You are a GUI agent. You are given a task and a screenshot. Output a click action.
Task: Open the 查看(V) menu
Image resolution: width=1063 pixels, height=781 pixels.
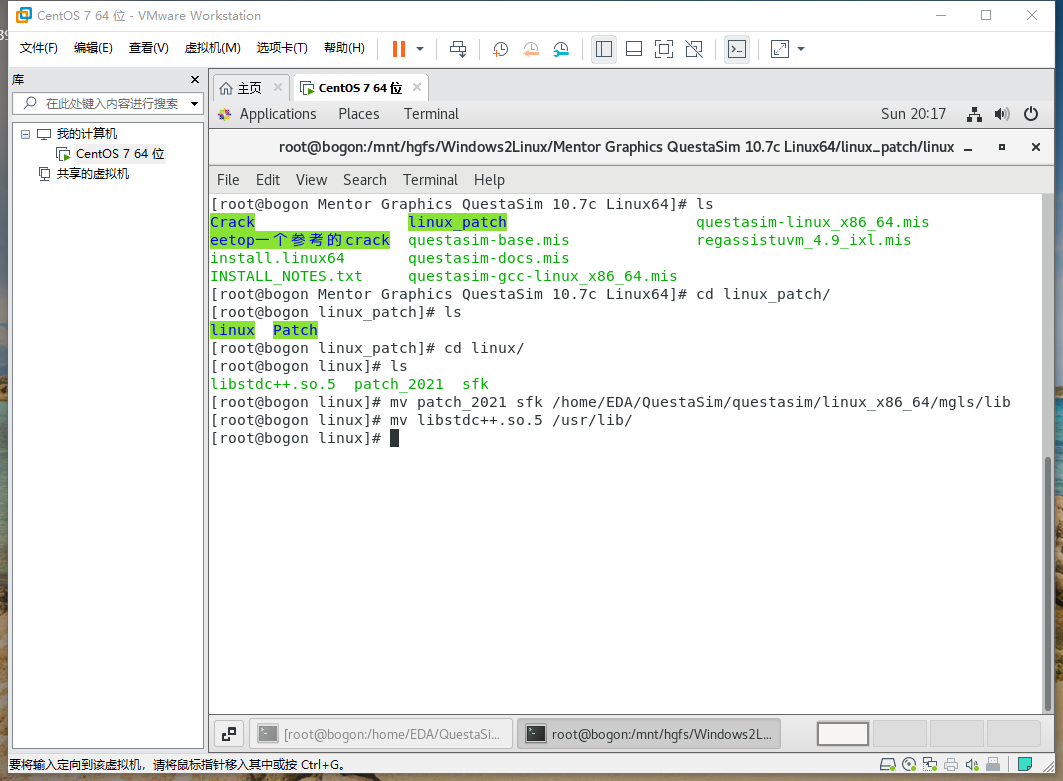148,48
